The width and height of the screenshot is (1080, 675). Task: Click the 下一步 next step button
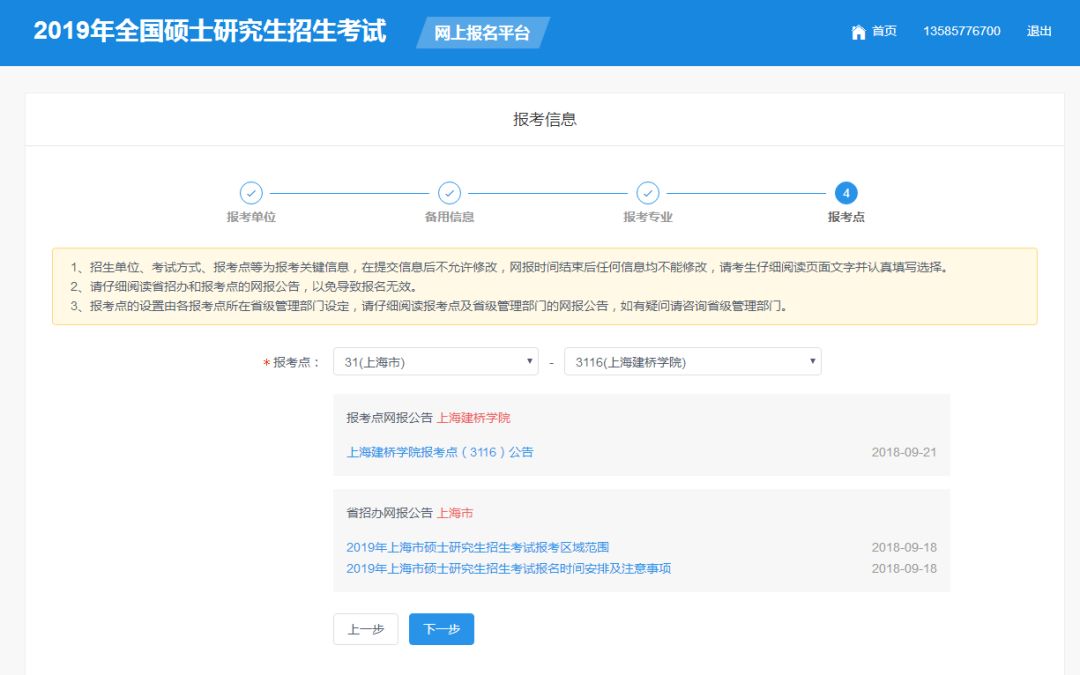click(x=441, y=629)
